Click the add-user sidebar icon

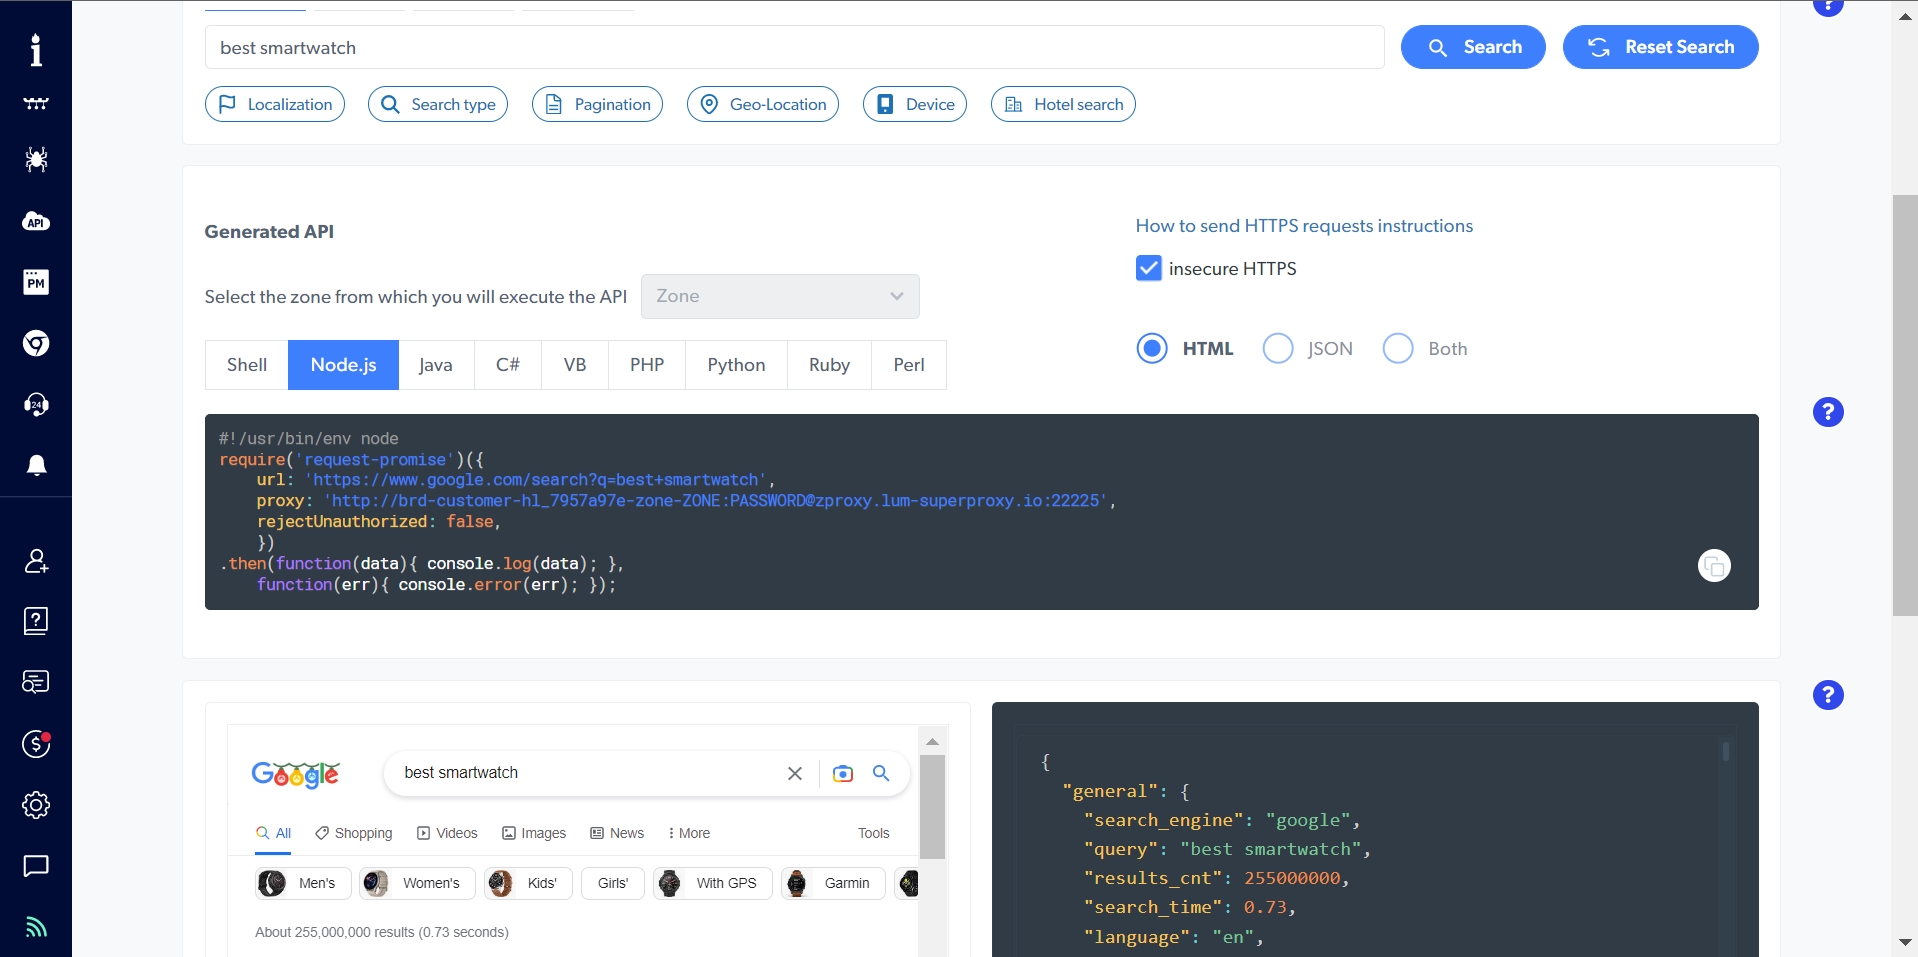coord(36,561)
